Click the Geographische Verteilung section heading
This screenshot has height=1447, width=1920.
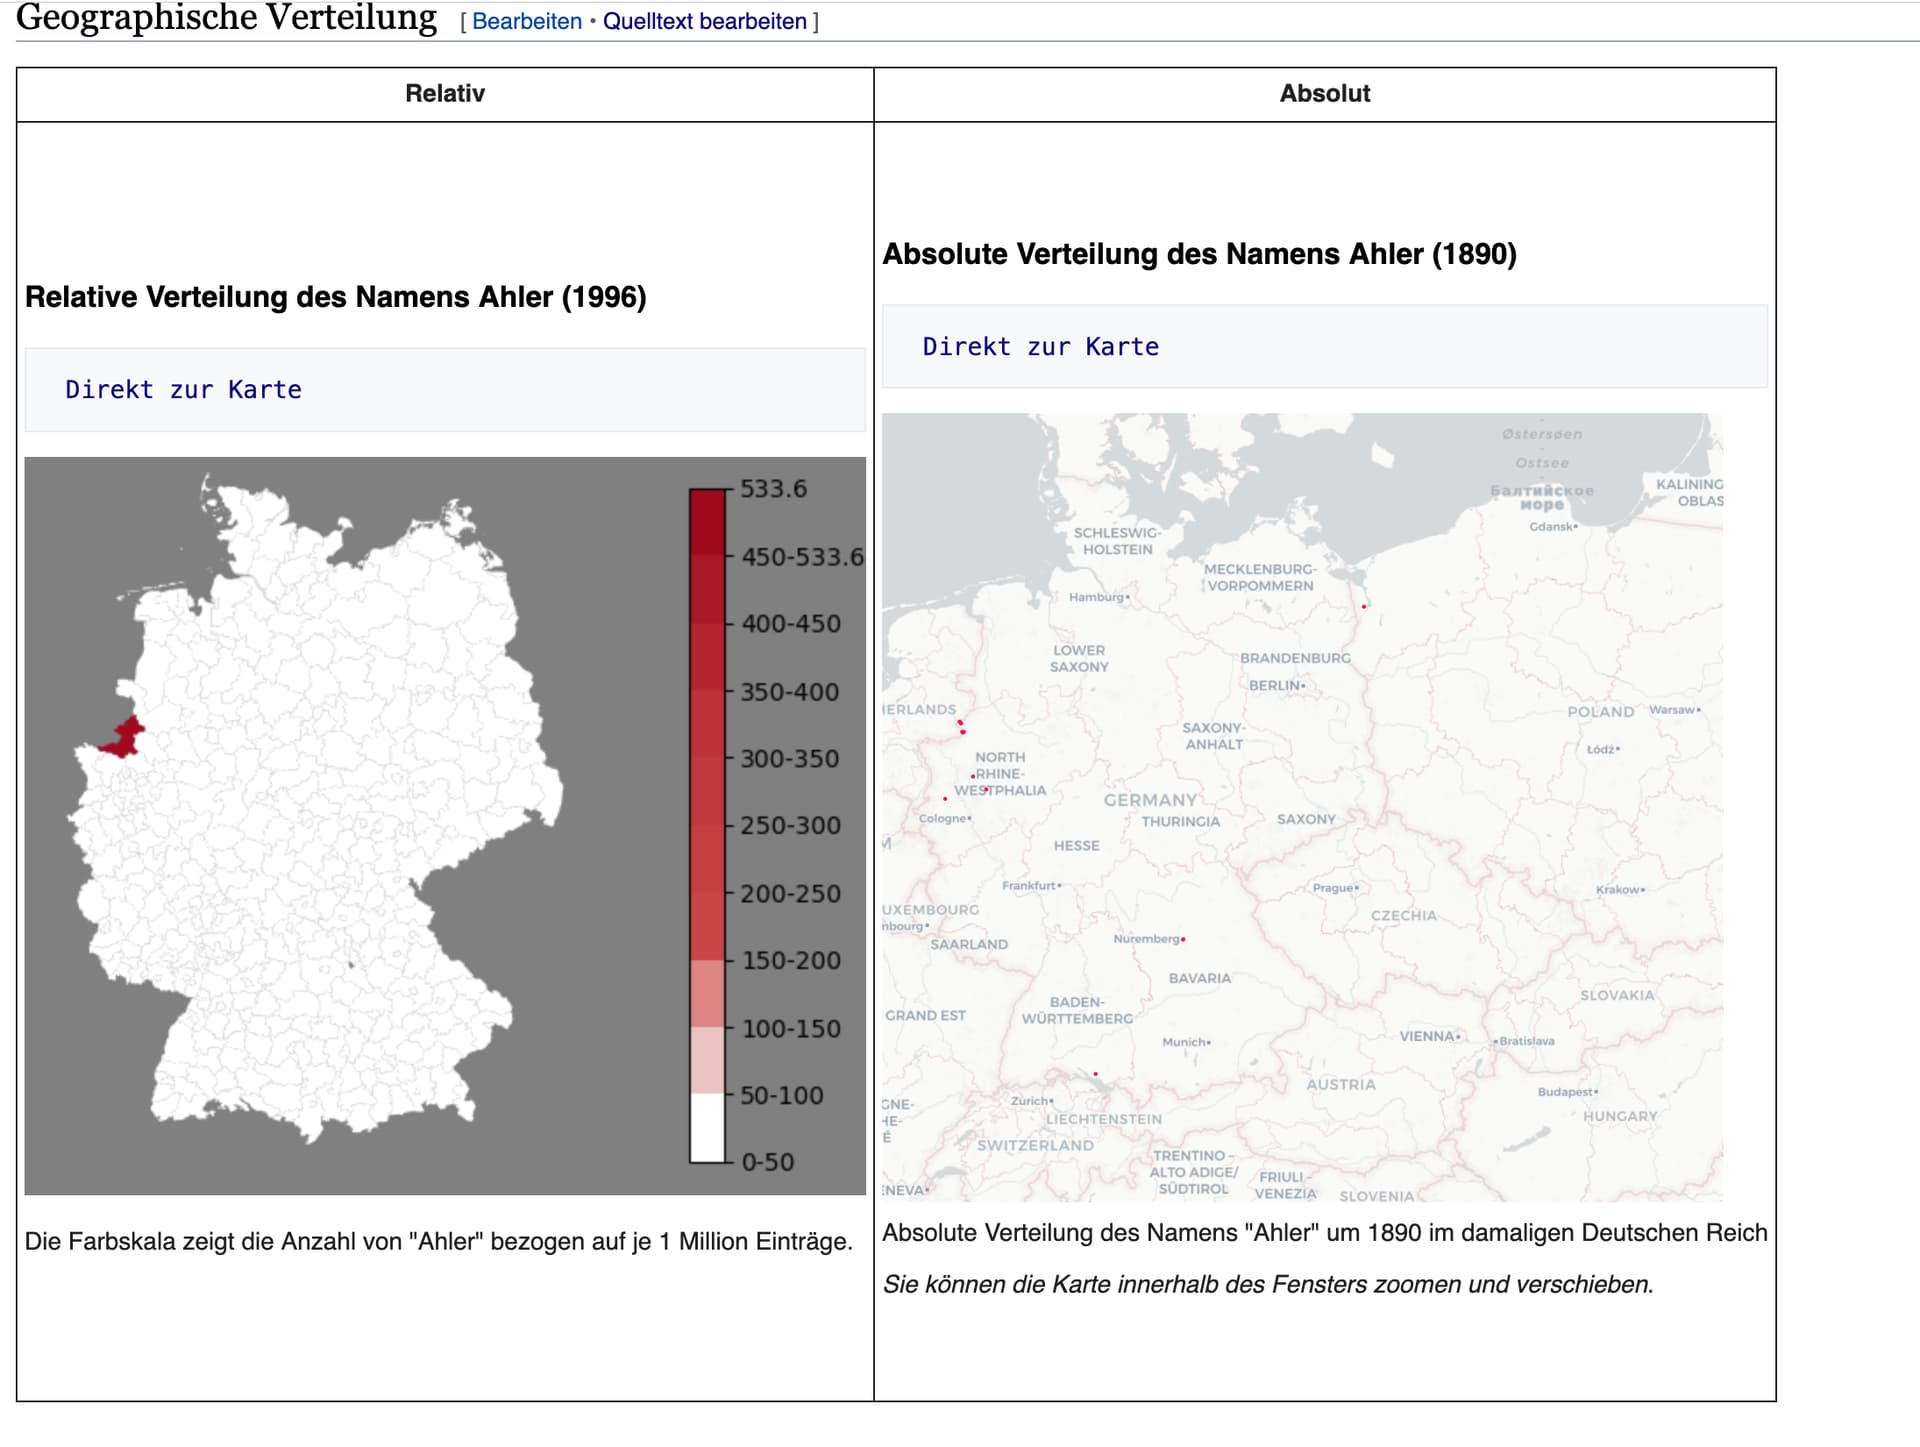(x=227, y=18)
